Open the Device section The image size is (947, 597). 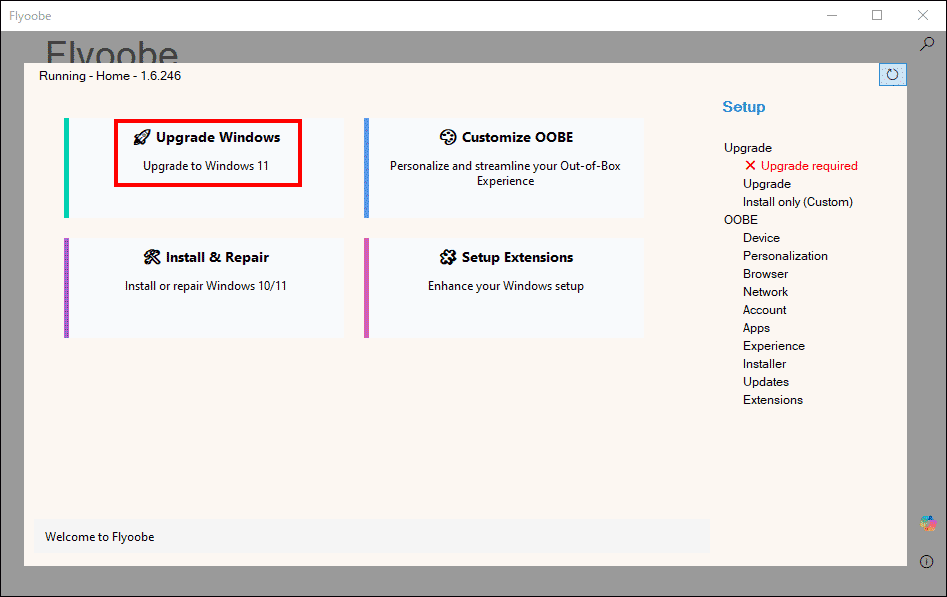[761, 238]
